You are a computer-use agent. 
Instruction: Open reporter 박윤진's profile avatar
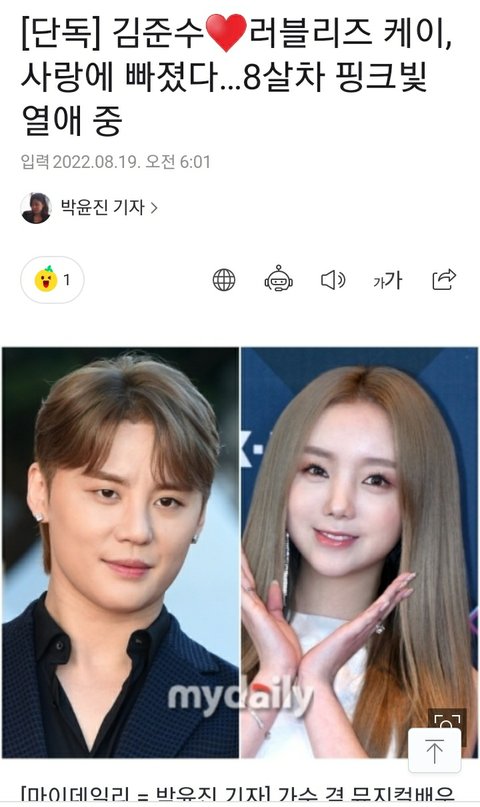click(36, 208)
